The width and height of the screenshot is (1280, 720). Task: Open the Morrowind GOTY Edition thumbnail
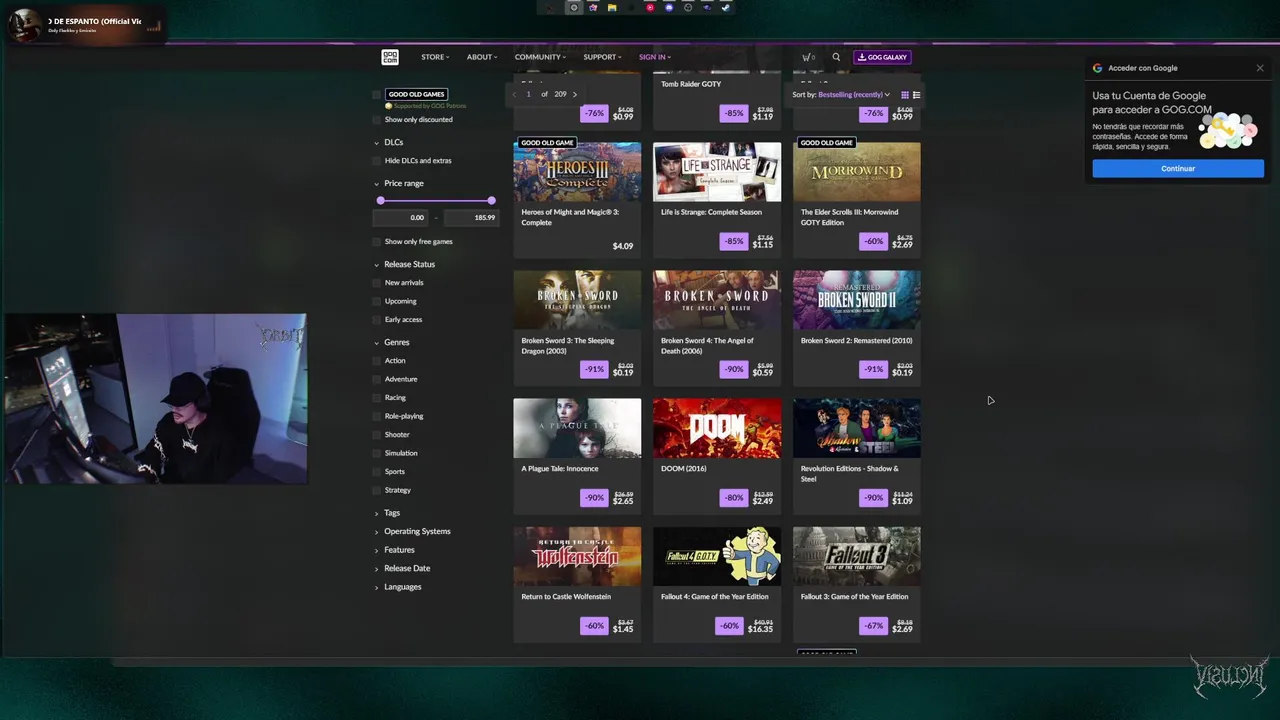tap(857, 172)
